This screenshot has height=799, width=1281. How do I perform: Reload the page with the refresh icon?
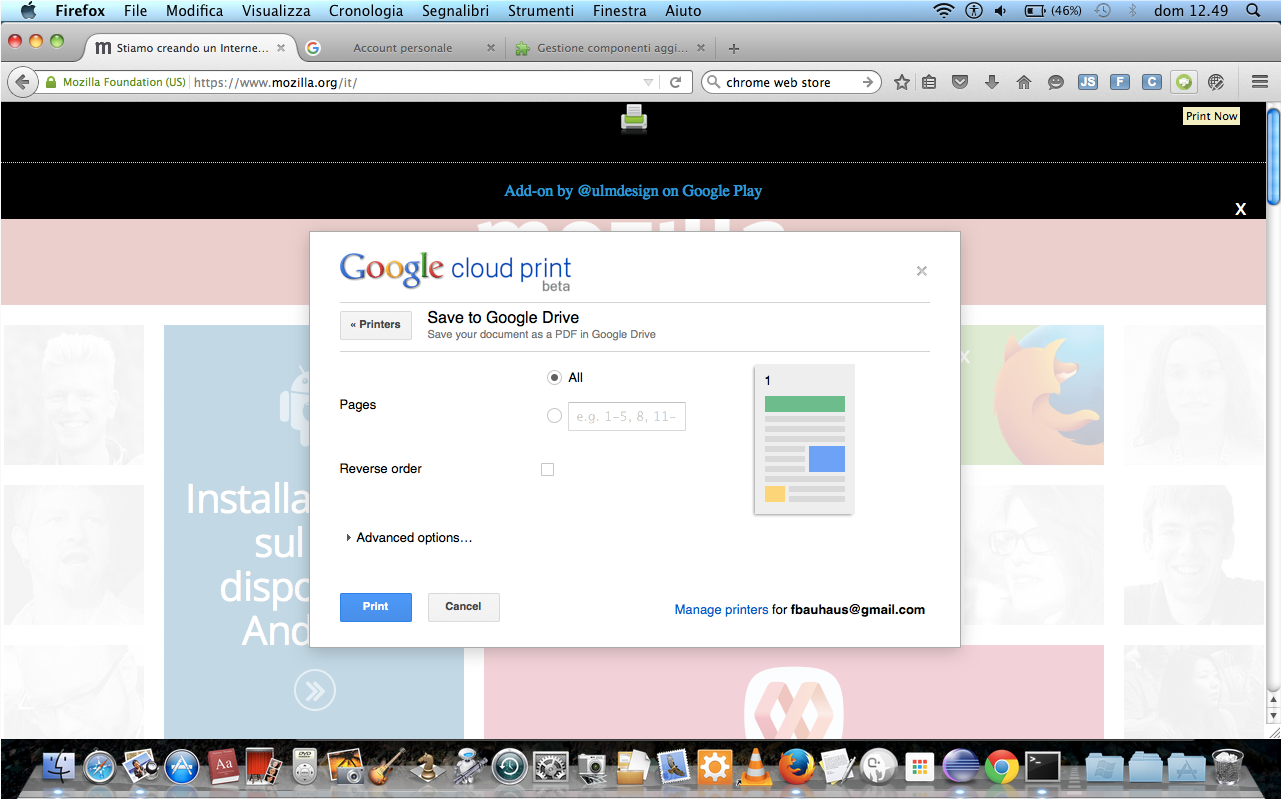675,82
